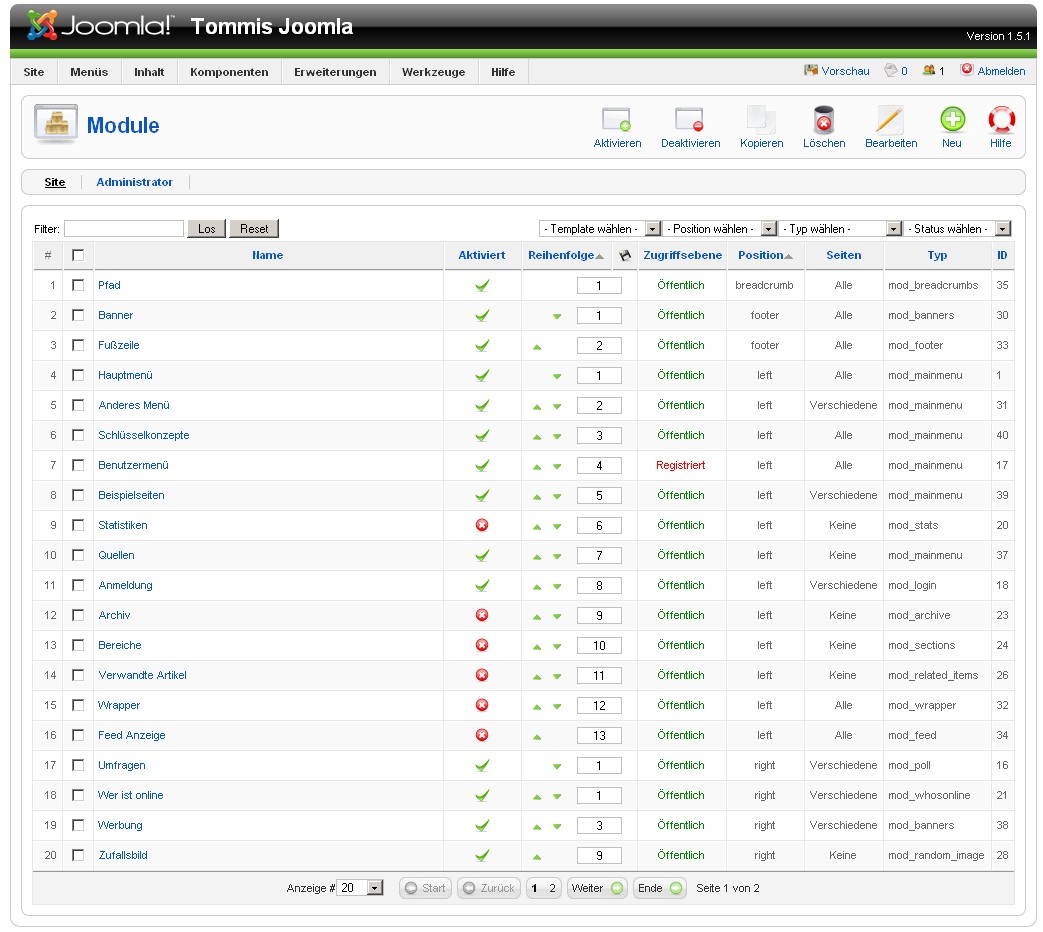Screen dimensions: 1043x932
Task: Click the Bearbeiten pencil icon
Action: [890, 121]
